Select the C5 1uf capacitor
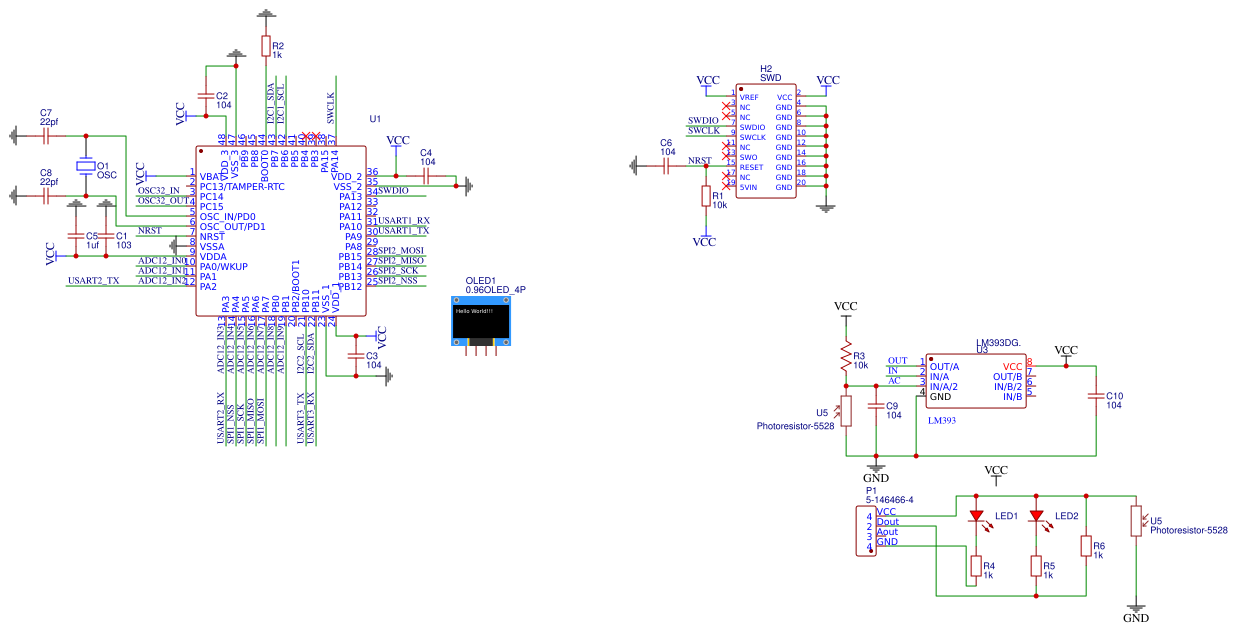The image size is (1239, 635). click(x=75, y=236)
